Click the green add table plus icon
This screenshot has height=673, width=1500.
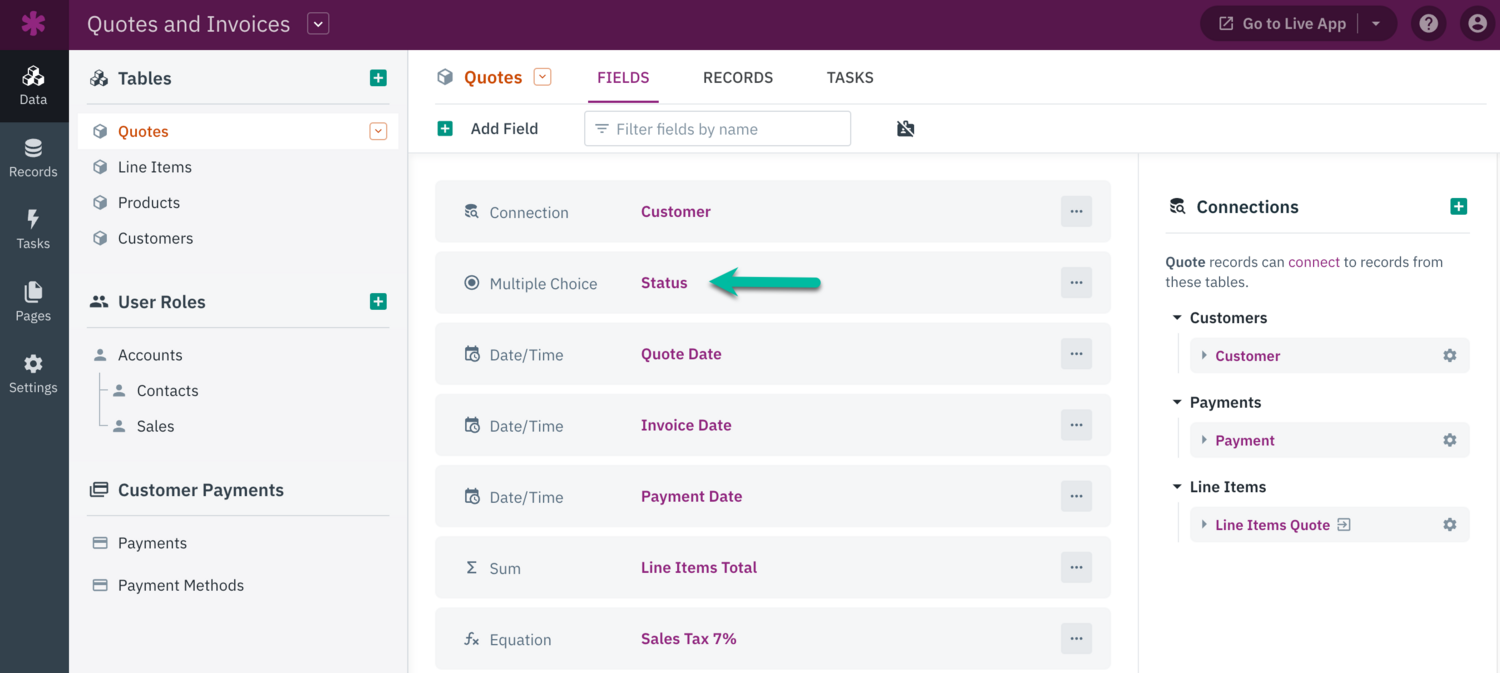[378, 78]
